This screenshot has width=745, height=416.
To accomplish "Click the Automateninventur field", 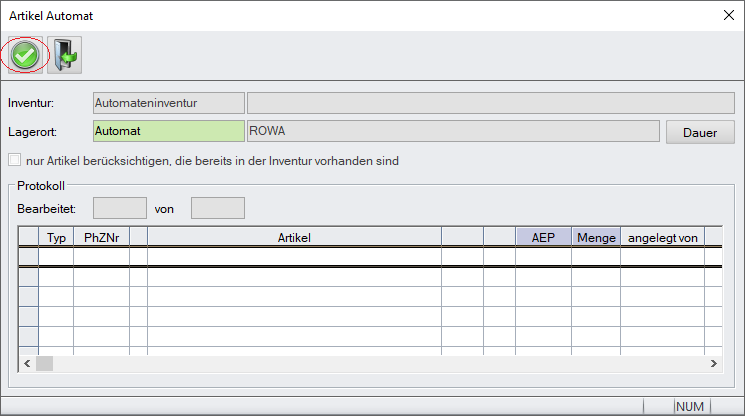I will [167, 102].
